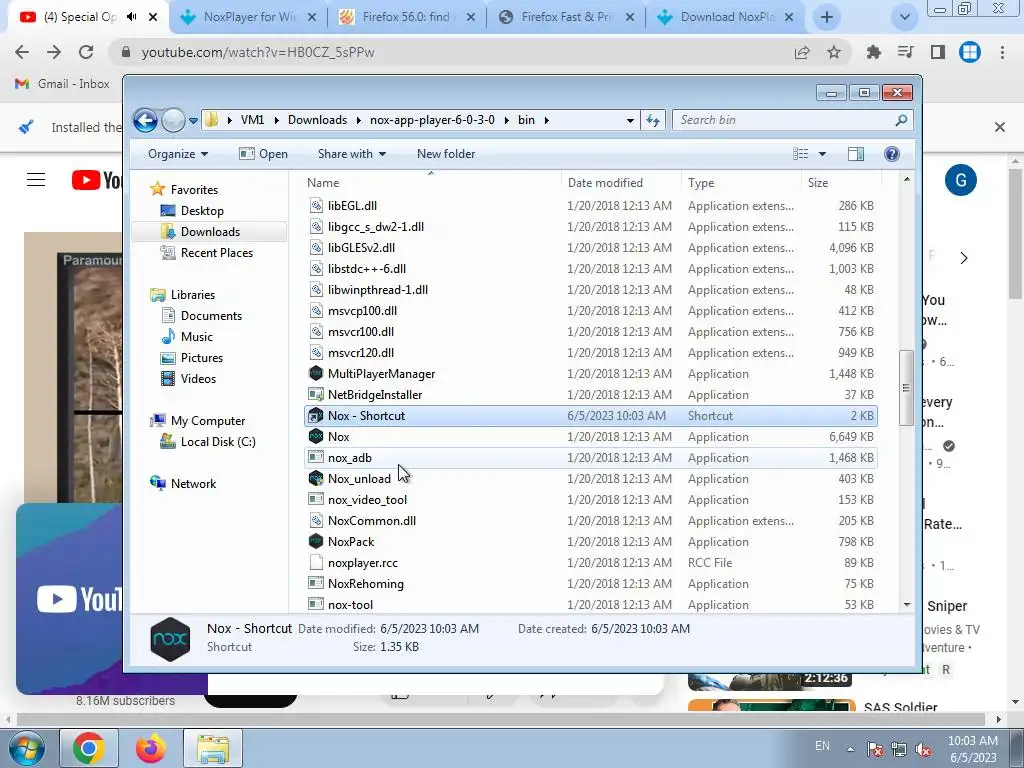The width and height of the screenshot is (1024, 768).
Task: Click the Explorer forward navigation arrow
Action: 173,120
